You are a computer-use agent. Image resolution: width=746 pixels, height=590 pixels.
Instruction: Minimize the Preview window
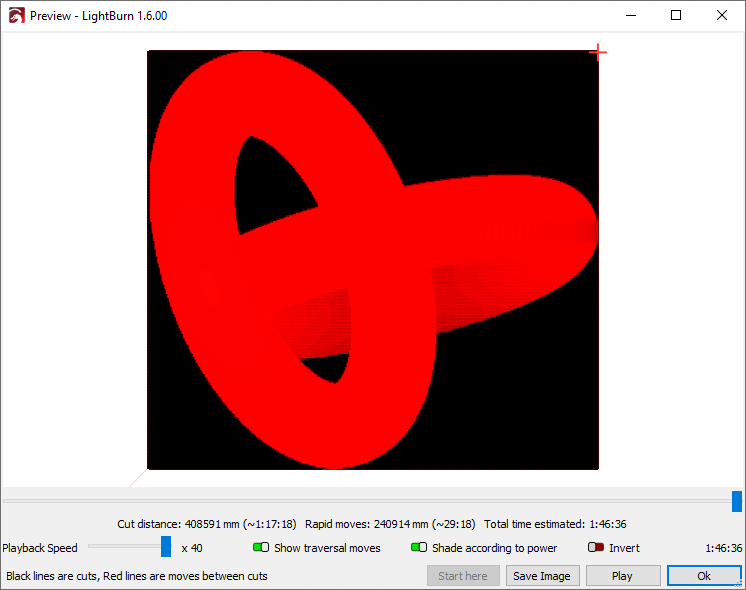631,16
